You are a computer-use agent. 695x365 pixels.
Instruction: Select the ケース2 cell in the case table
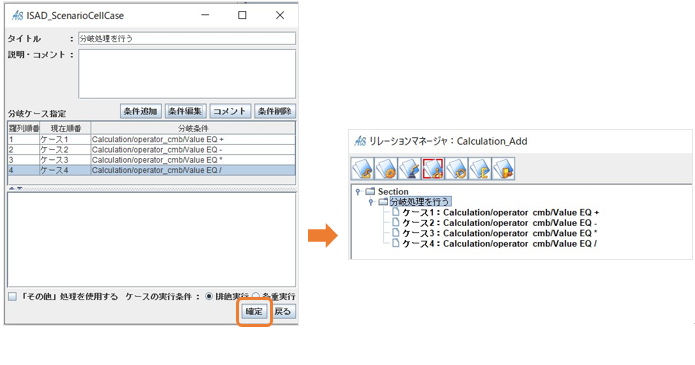point(65,149)
